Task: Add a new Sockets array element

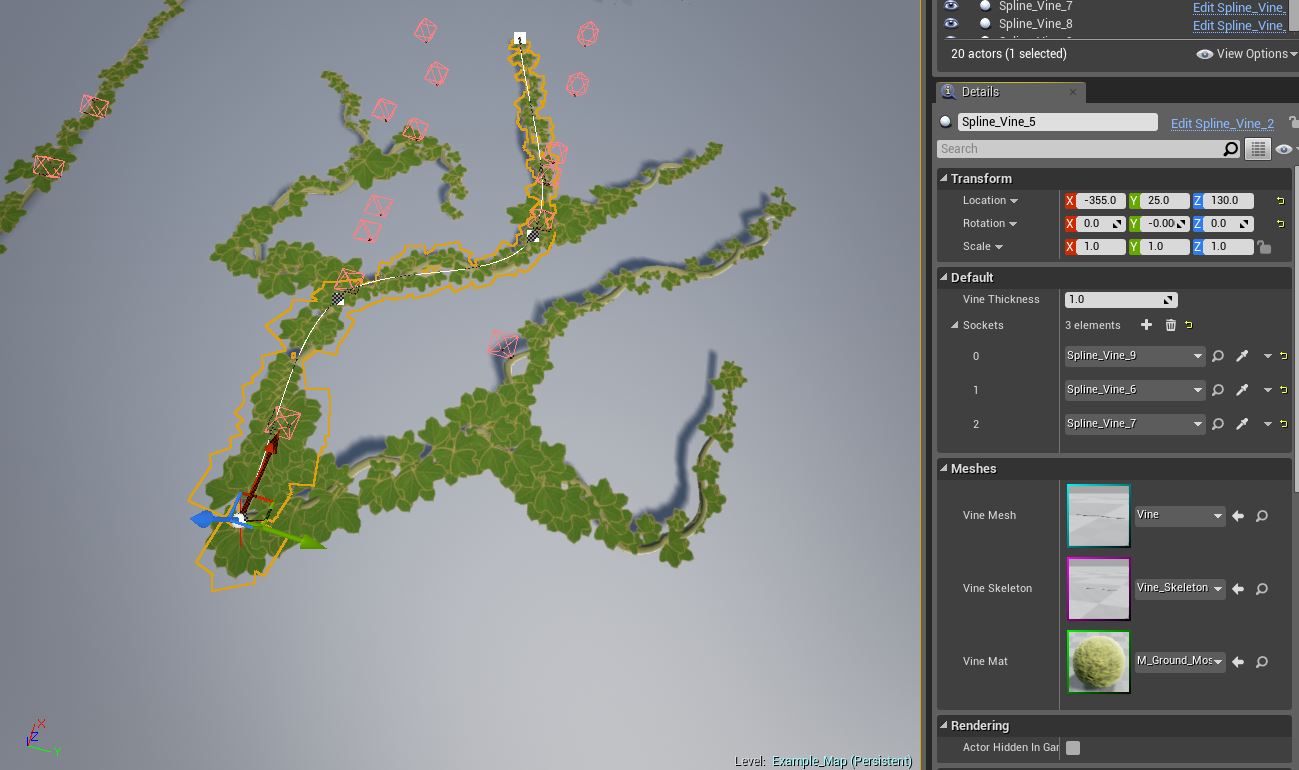Action: (x=1146, y=325)
